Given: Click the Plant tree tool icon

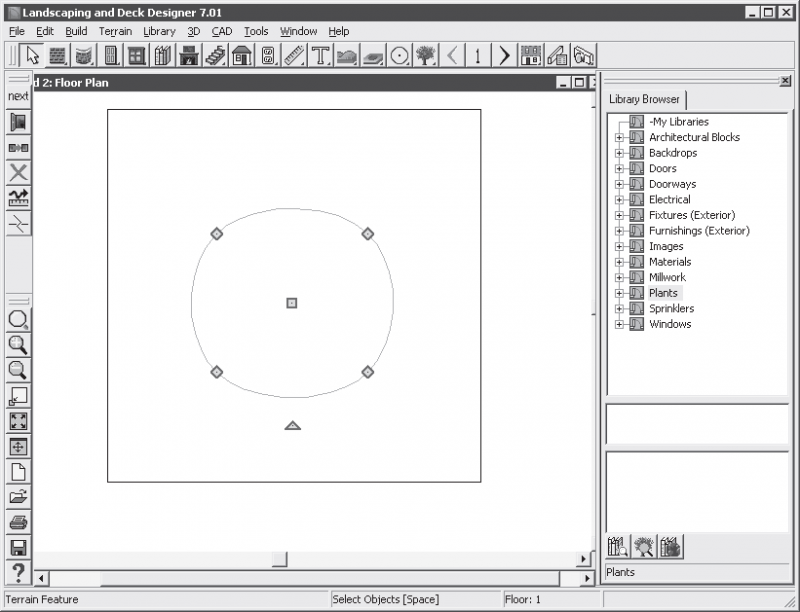Looking at the screenshot, I should pos(426,56).
